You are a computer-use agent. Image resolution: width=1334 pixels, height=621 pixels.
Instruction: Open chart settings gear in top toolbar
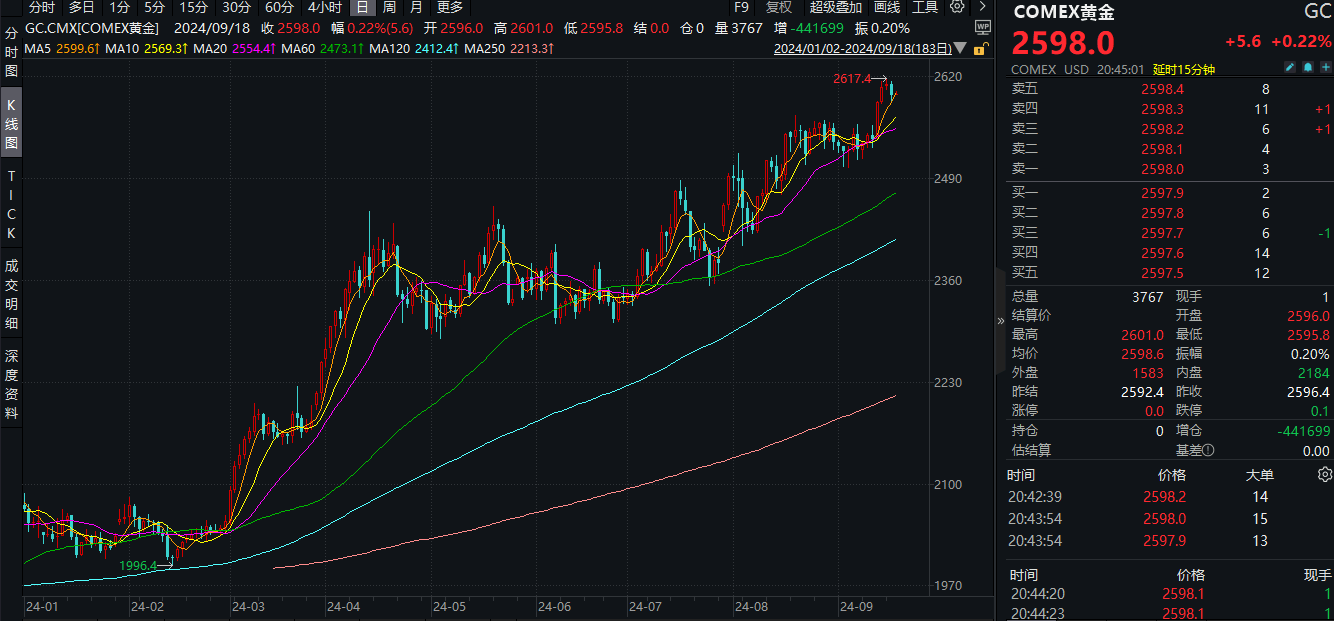pyautogui.click(x=958, y=7)
